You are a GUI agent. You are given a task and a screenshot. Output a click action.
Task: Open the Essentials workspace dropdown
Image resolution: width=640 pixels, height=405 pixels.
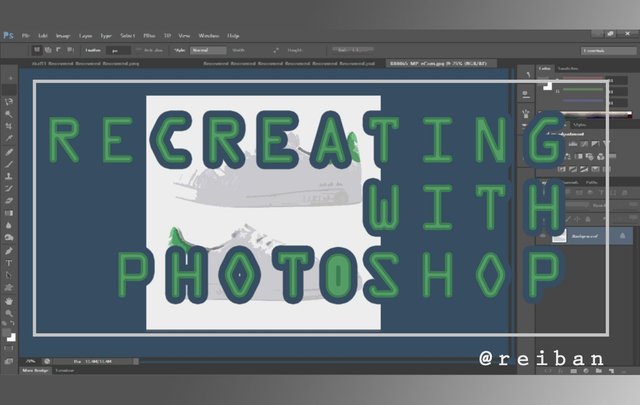click(608, 51)
